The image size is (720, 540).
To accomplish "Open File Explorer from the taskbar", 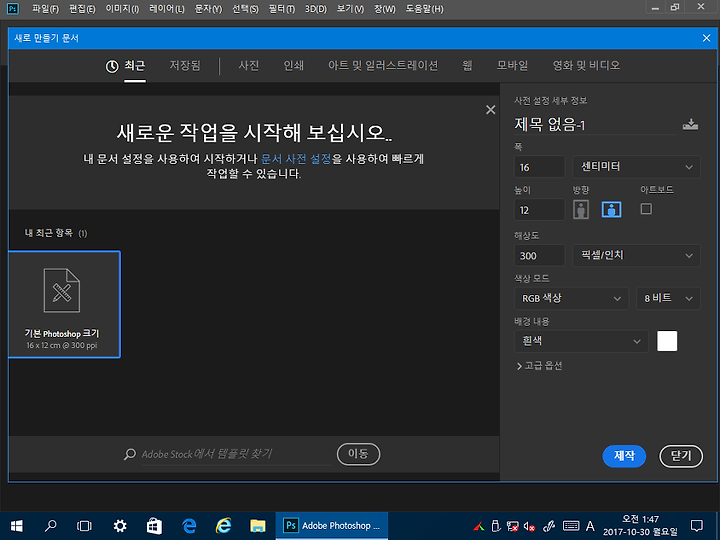I will click(x=258, y=526).
